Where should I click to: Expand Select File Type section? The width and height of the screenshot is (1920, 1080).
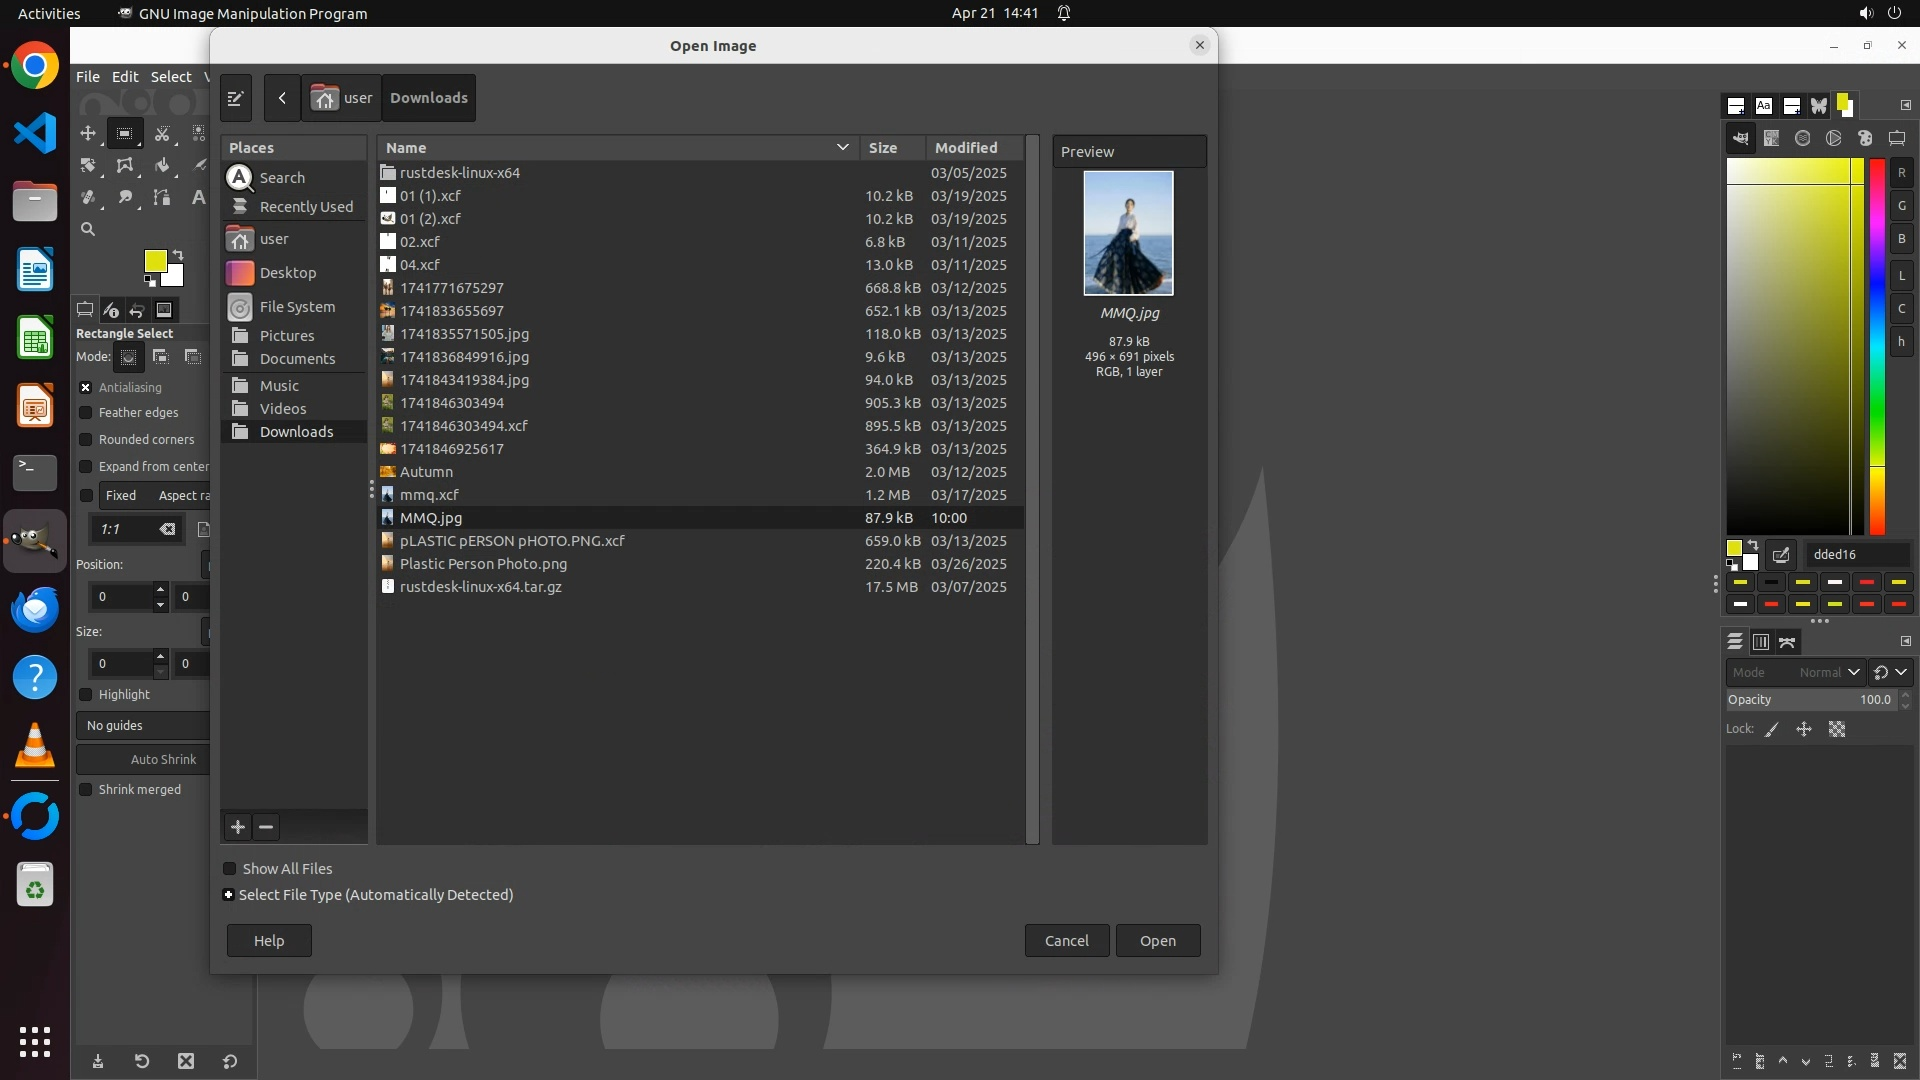point(229,895)
